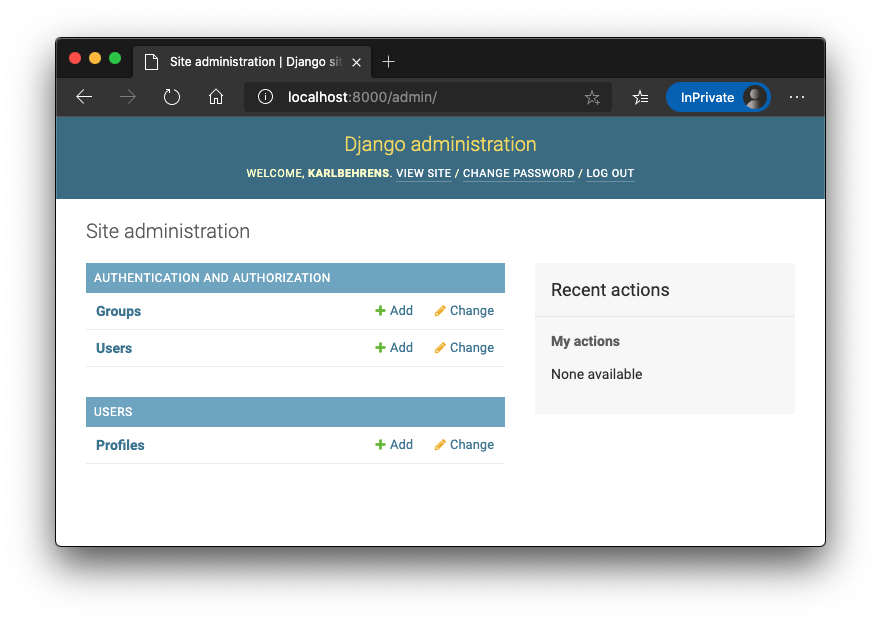Click the yellow minimize window button

pyautogui.click(x=95, y=58)
